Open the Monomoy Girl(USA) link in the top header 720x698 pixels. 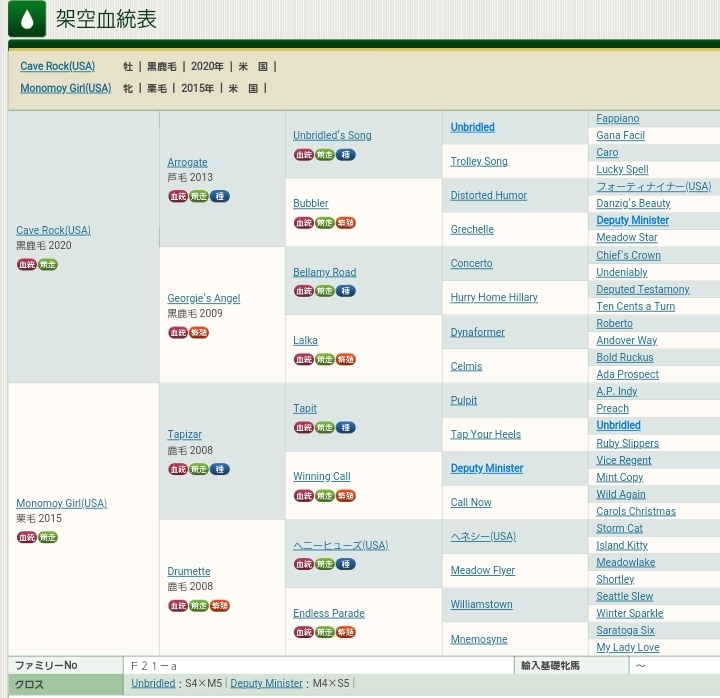pos(65,88)
